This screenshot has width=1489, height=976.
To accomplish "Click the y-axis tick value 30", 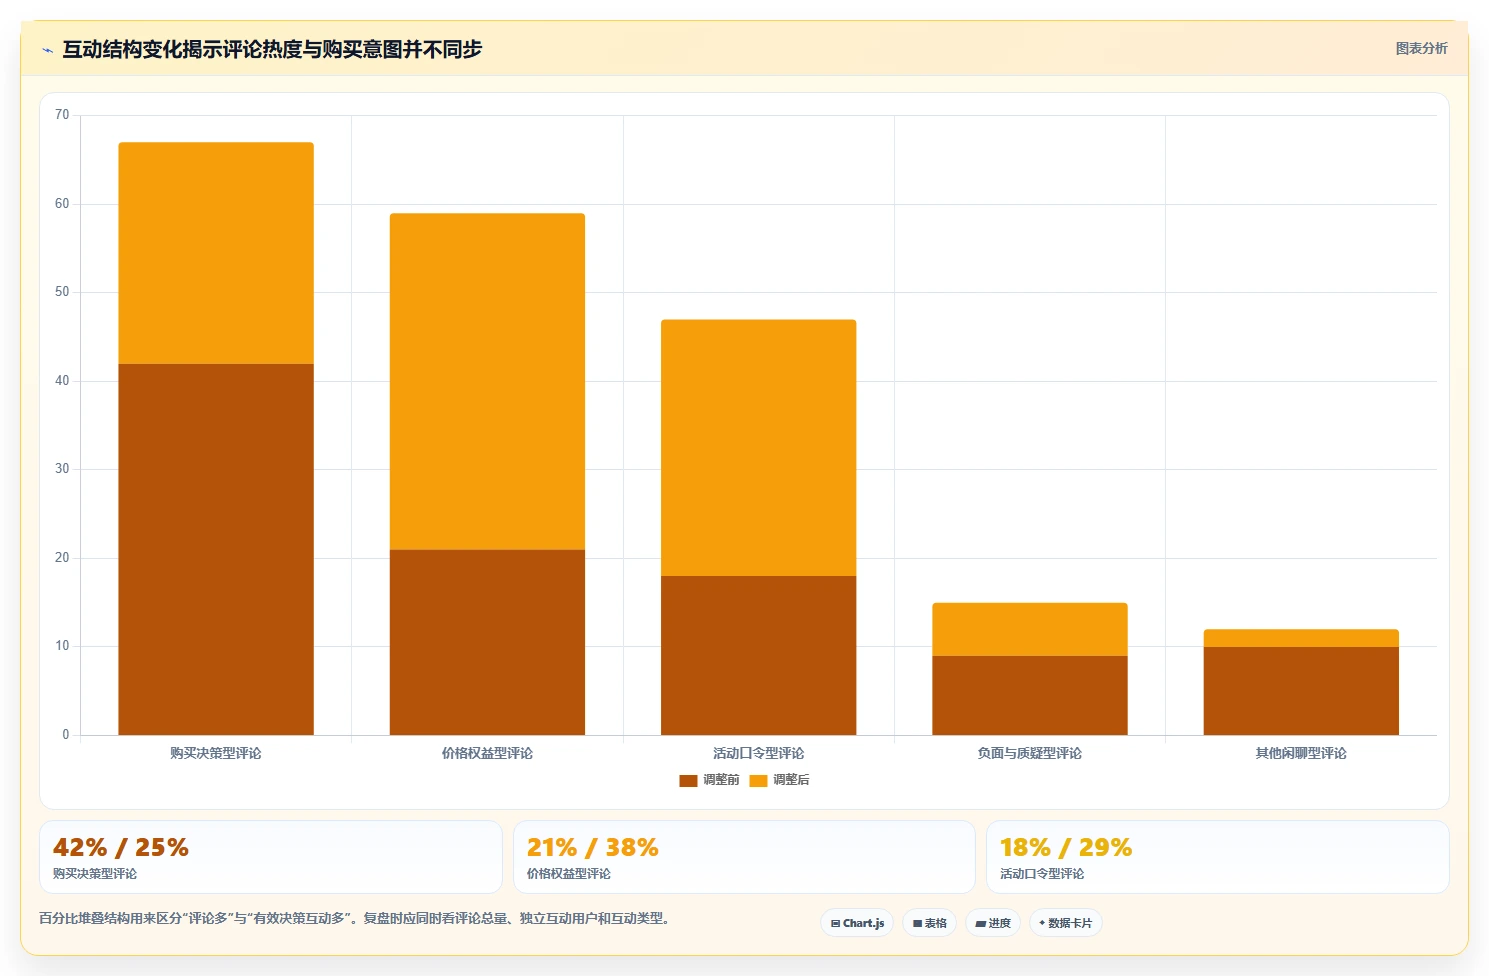I will 62,469.
